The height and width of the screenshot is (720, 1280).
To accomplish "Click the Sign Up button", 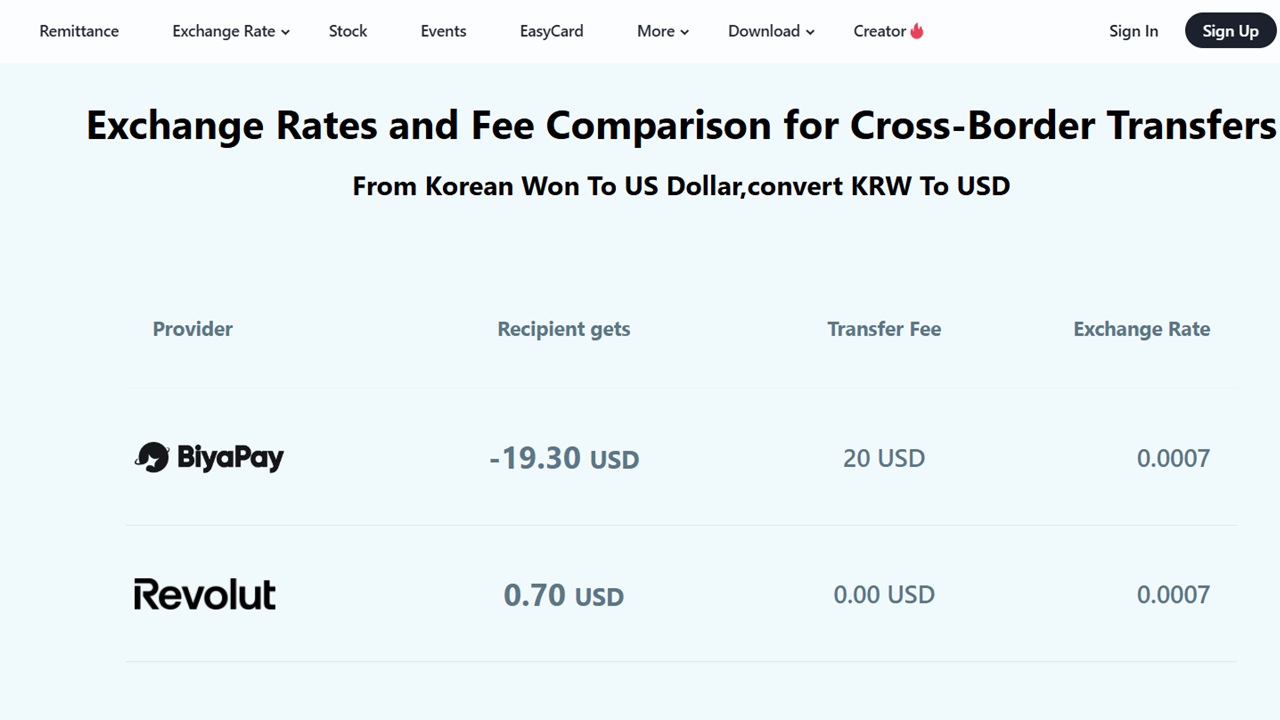I will (1230, 30).
